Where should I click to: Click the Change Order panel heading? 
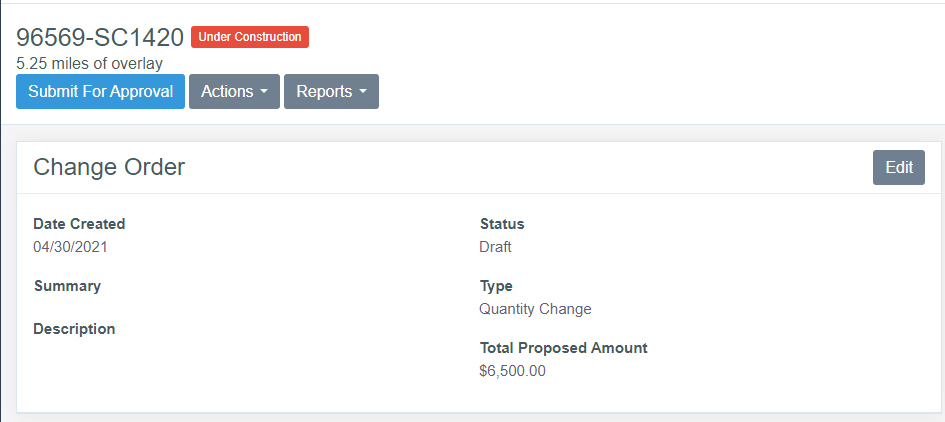point(109,167)
